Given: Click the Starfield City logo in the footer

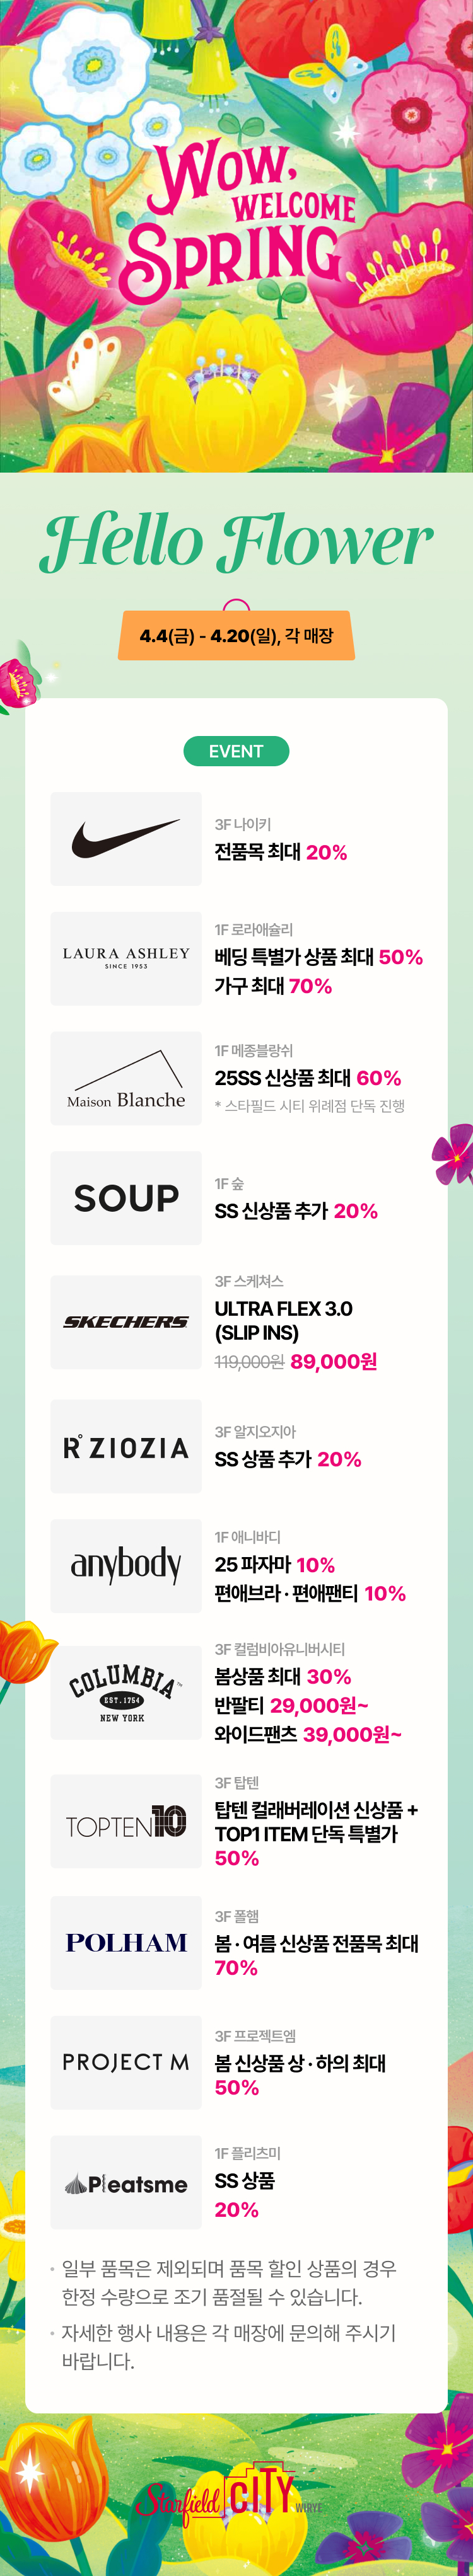Looking at the screenshot, I should (x=228, y=2496).
